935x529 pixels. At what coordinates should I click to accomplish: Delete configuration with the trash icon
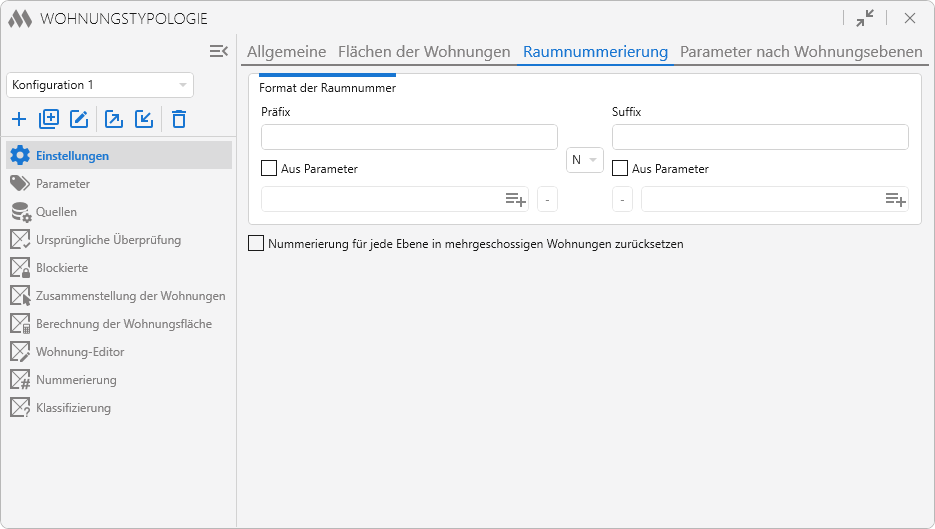click(179, 120)
